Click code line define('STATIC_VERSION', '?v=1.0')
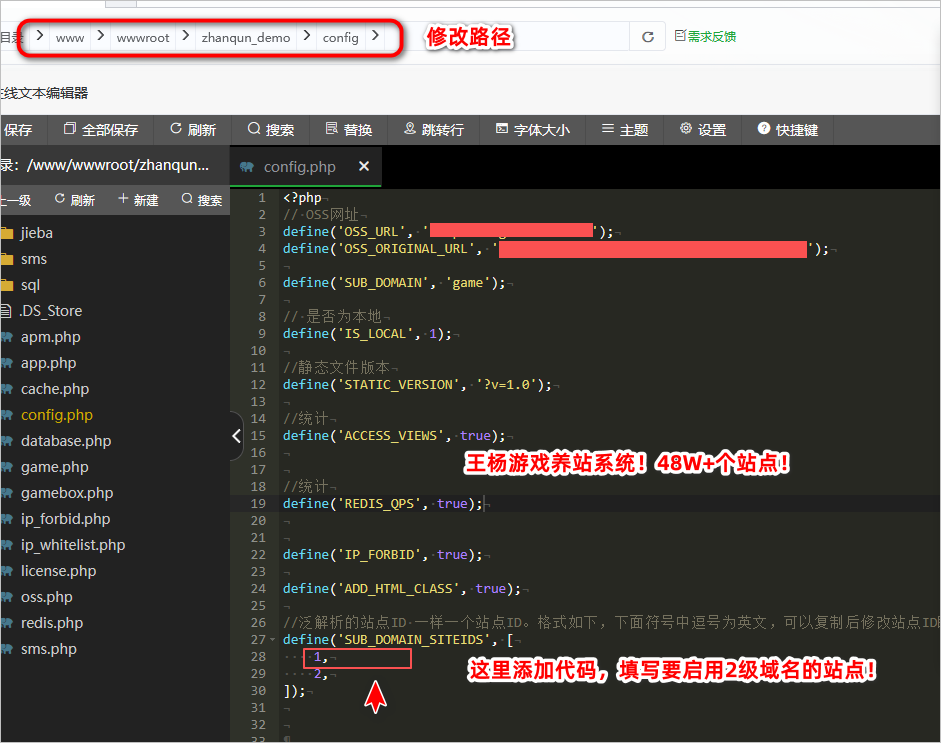The height and width of the screenshot is (743, 941). (x=418, y=385)
